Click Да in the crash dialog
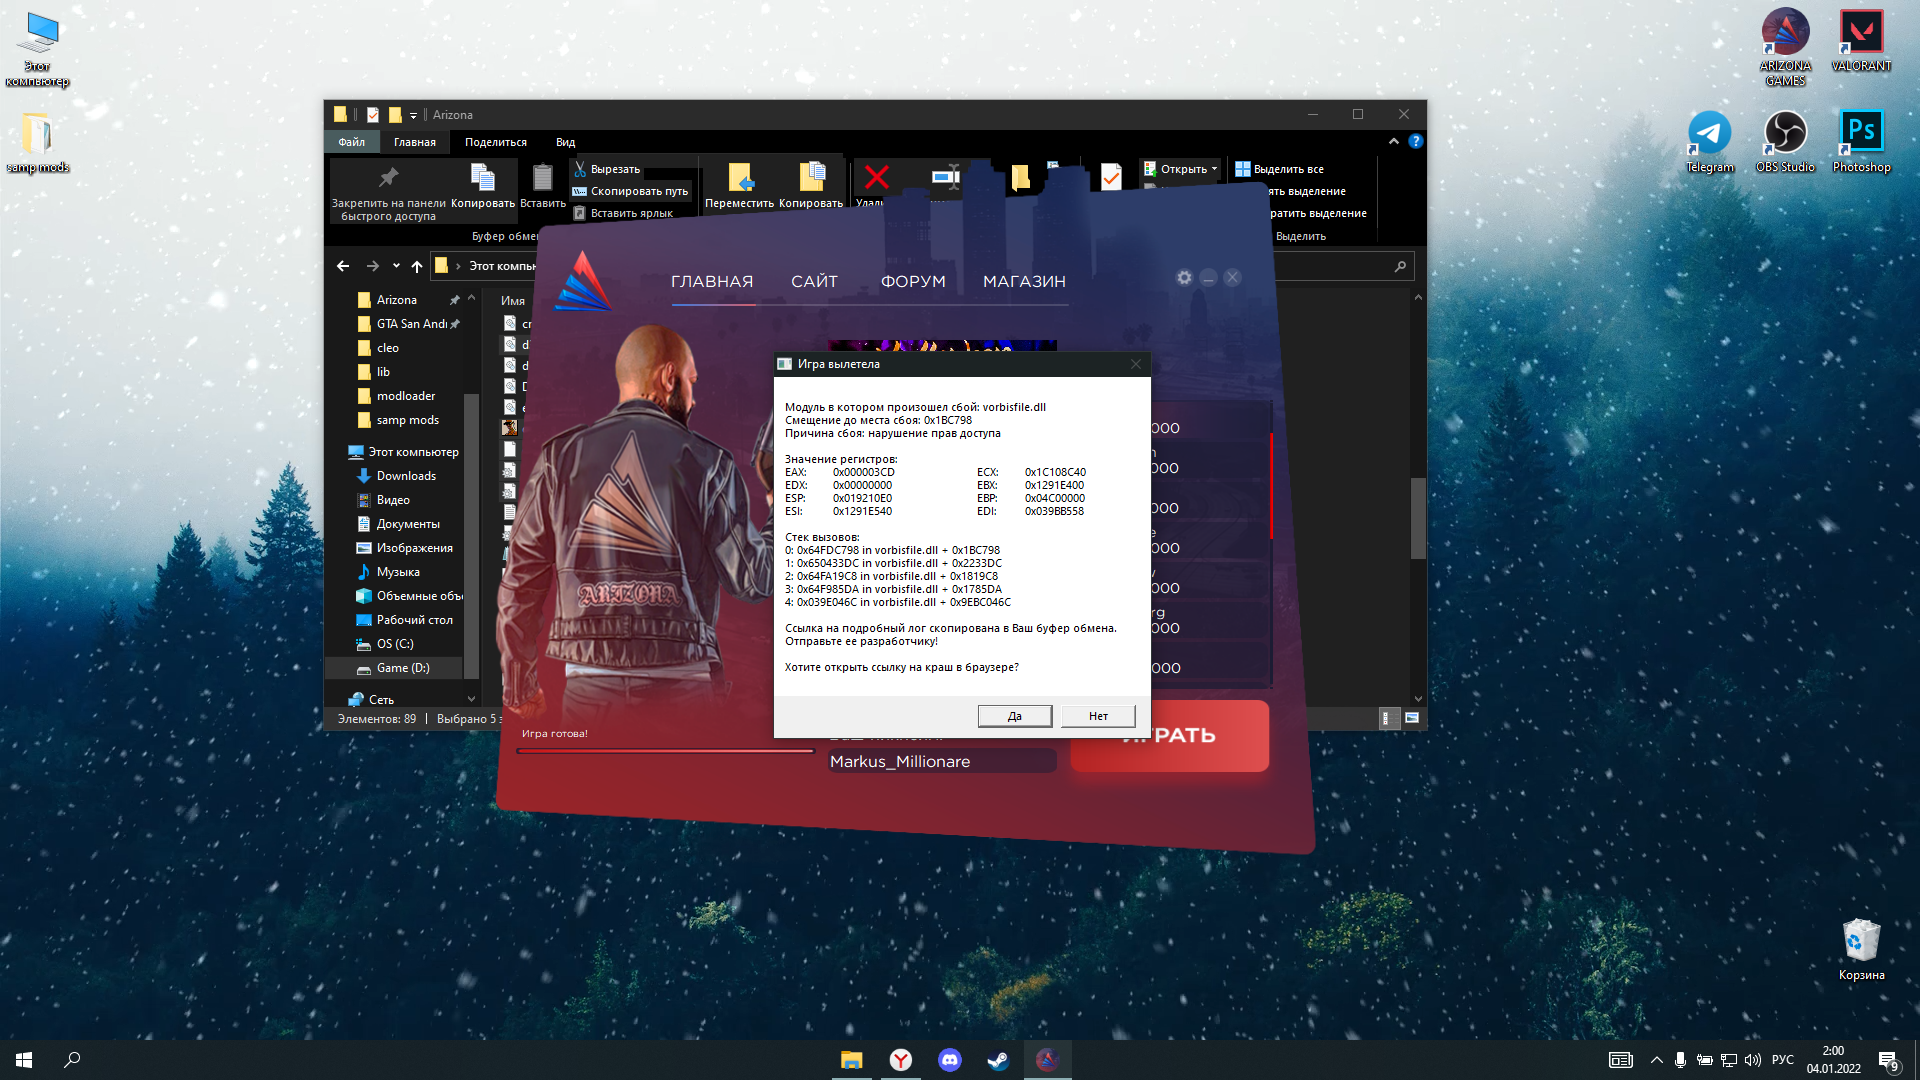This screenshot has height=1080, width=1920. point(1014,716)
